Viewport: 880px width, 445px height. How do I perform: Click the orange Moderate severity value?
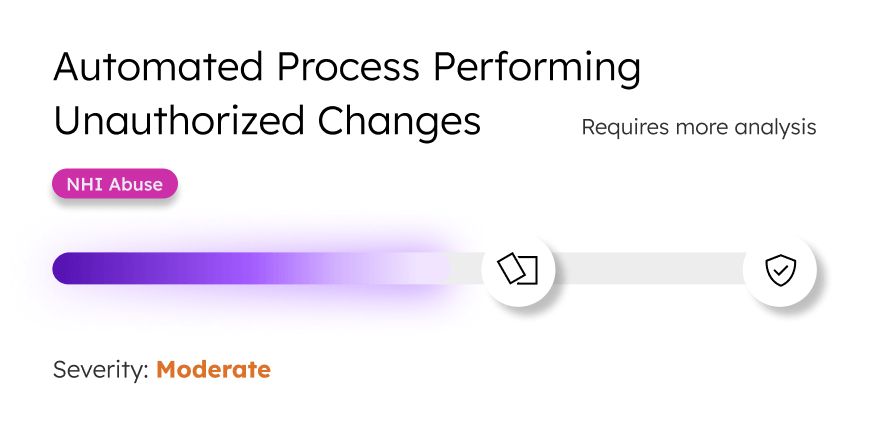click(213, 369)
